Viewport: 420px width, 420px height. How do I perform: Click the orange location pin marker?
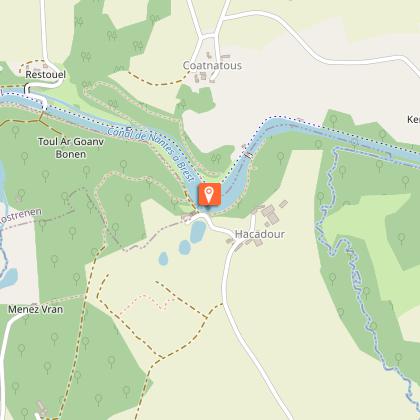click(209, 194)
